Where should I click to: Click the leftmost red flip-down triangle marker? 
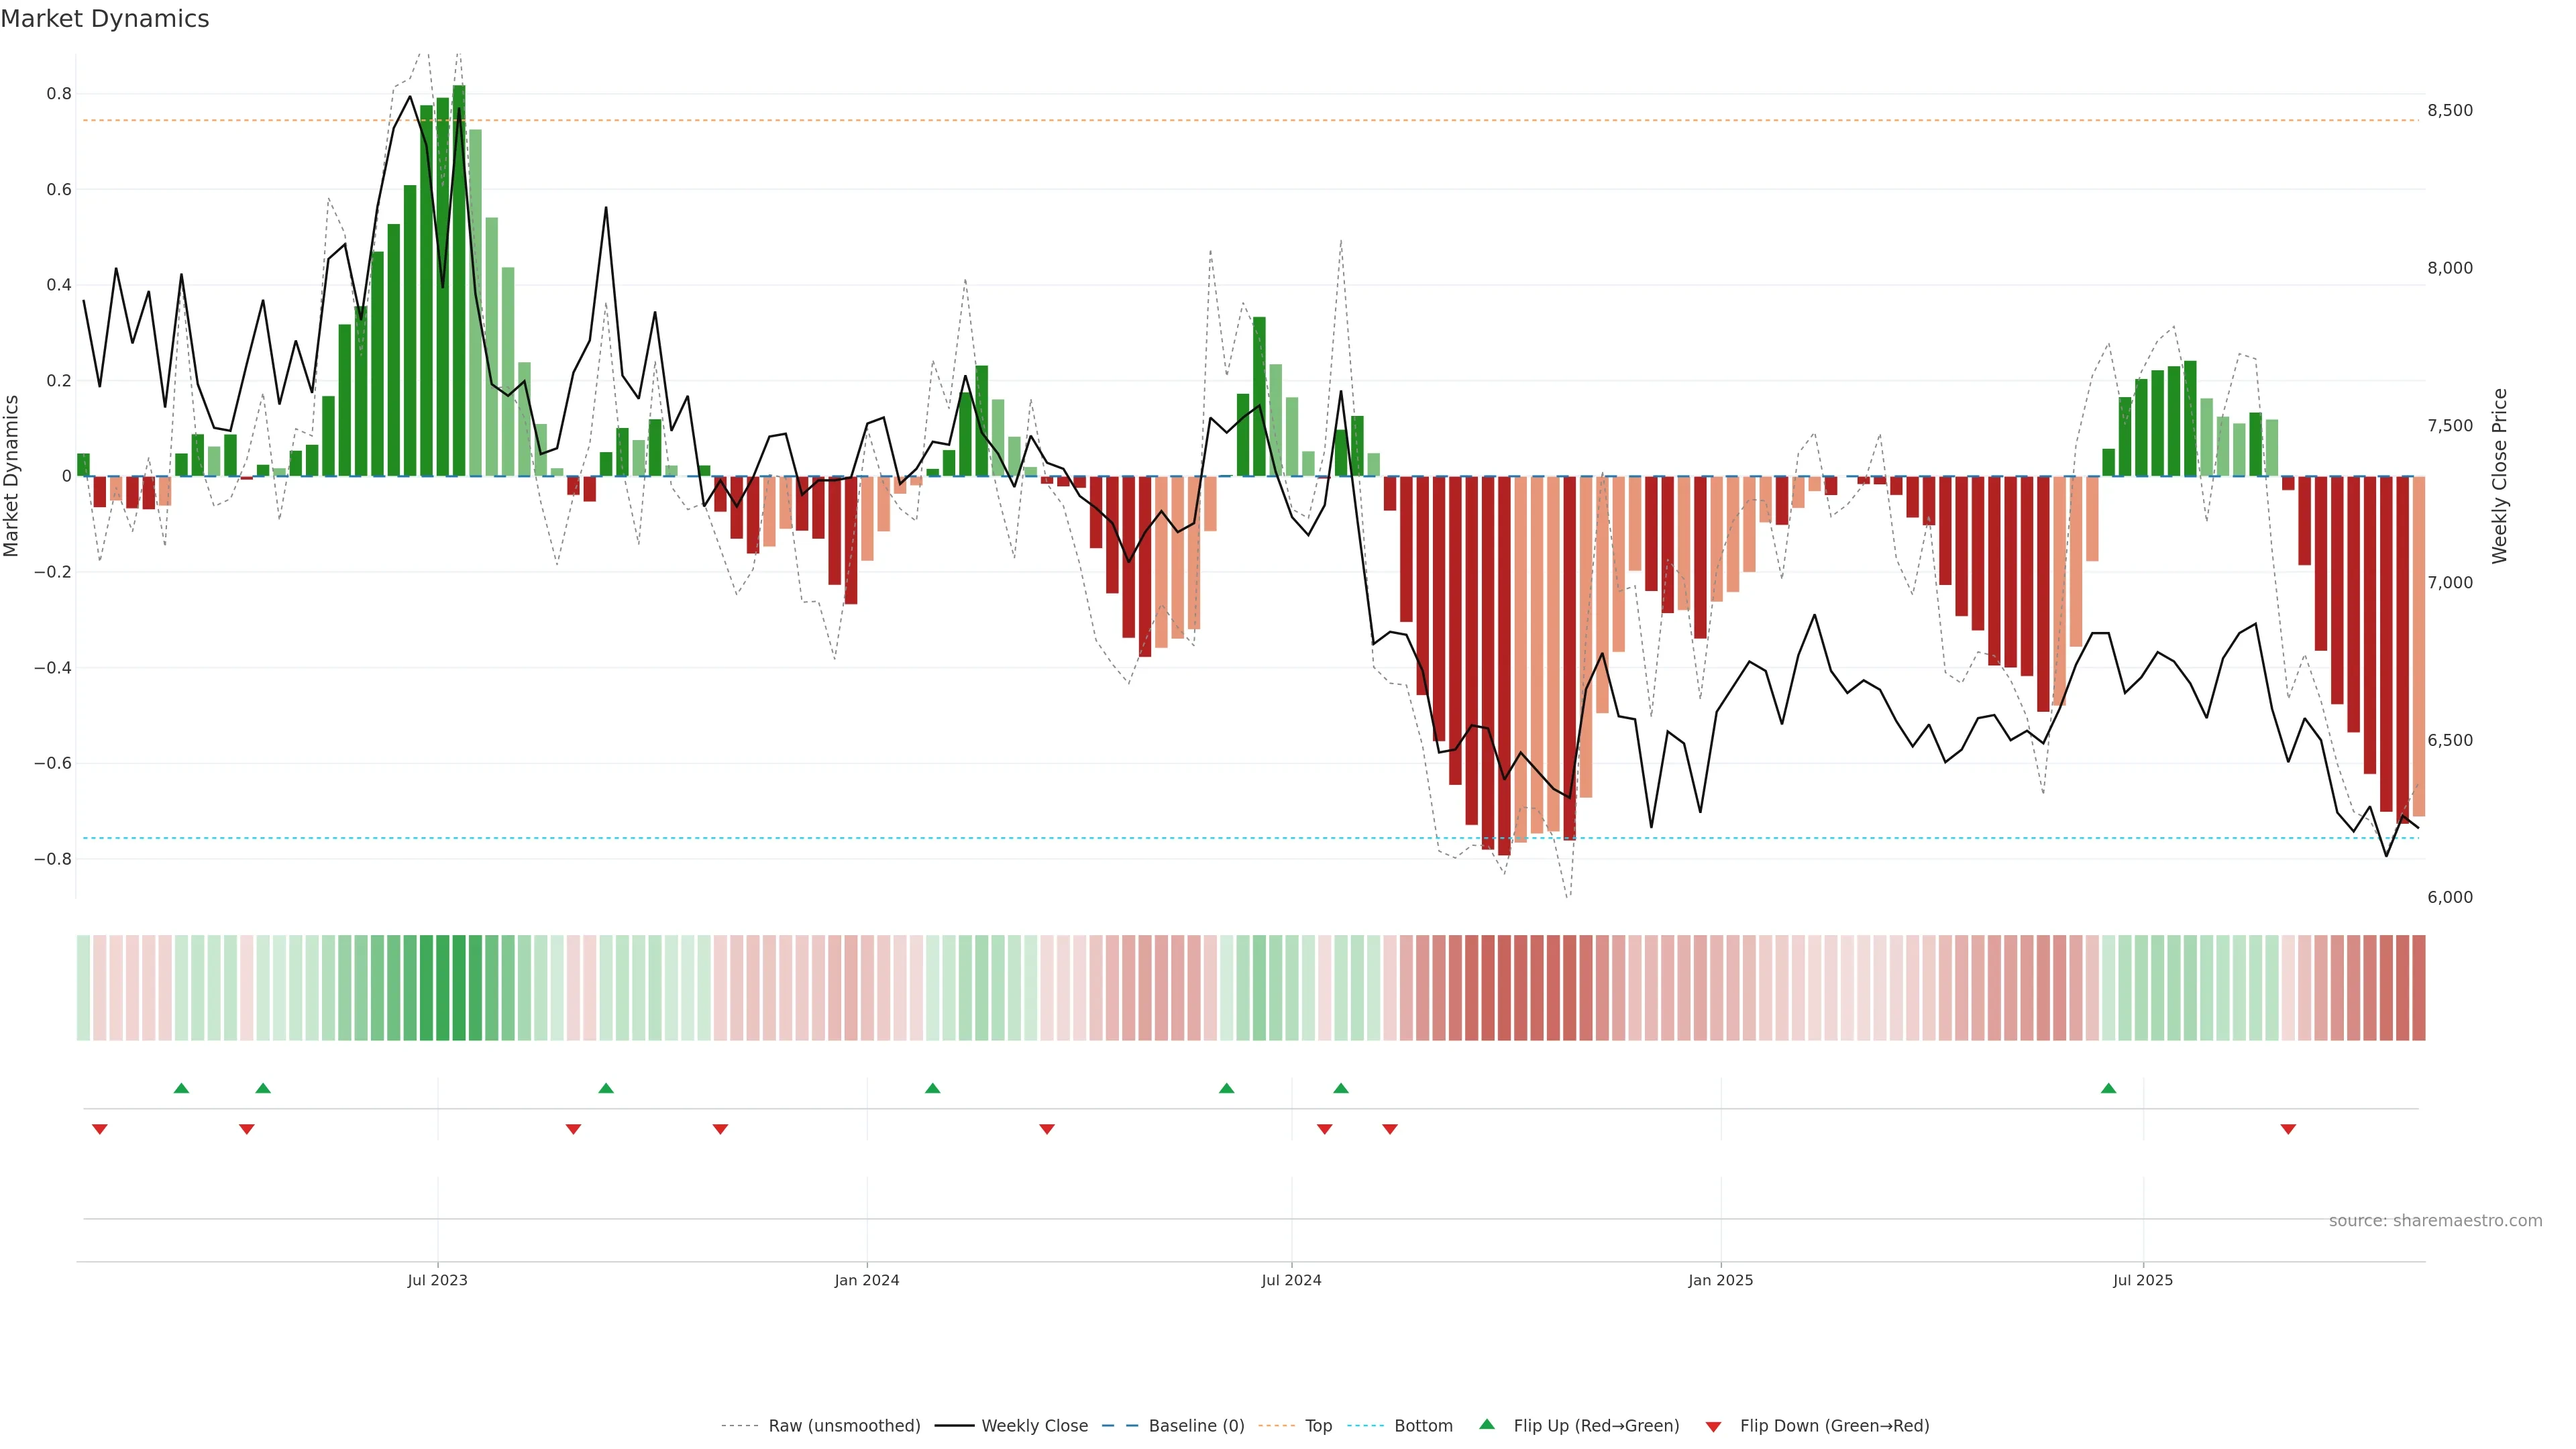pyautogui.click(x=99, y=1129)
